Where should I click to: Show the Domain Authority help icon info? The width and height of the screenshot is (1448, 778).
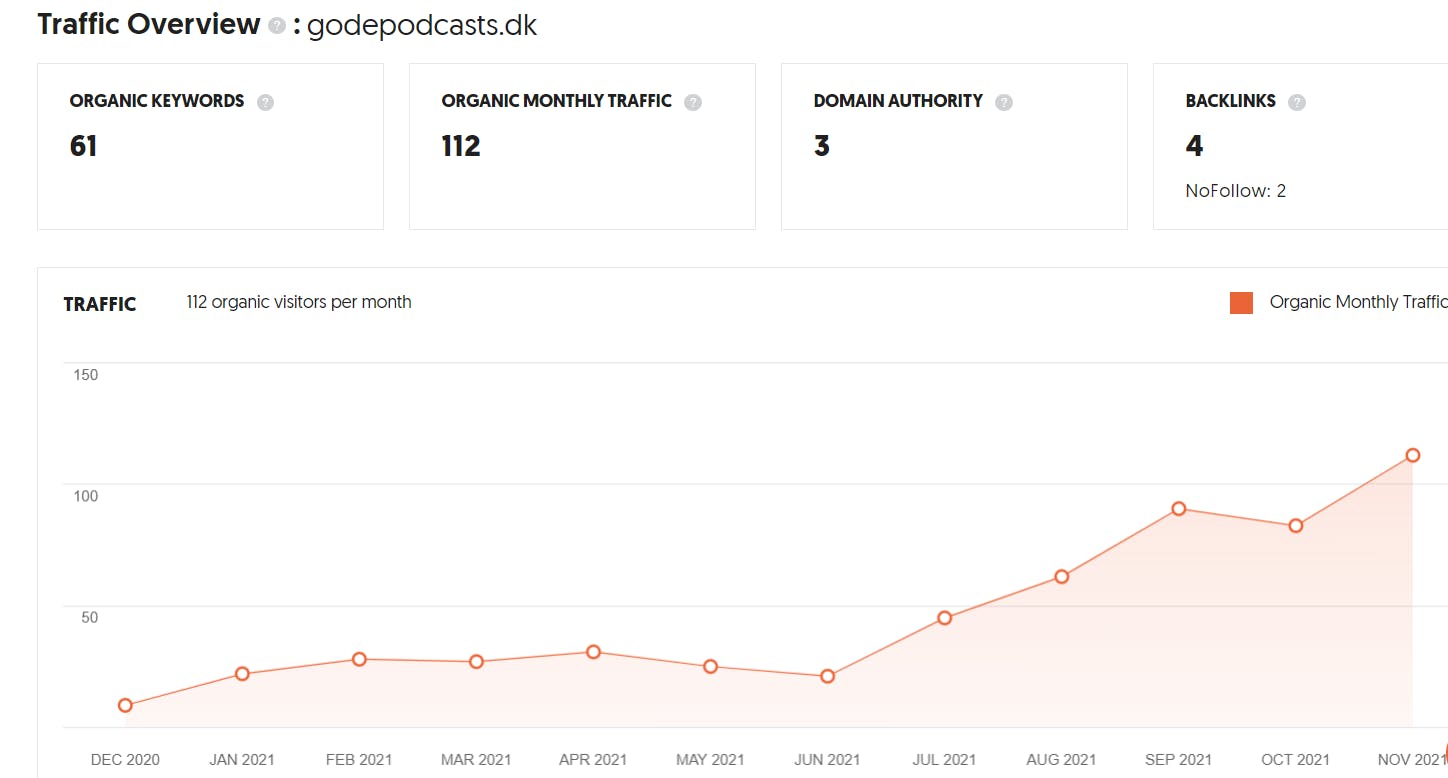[1004, 102]
